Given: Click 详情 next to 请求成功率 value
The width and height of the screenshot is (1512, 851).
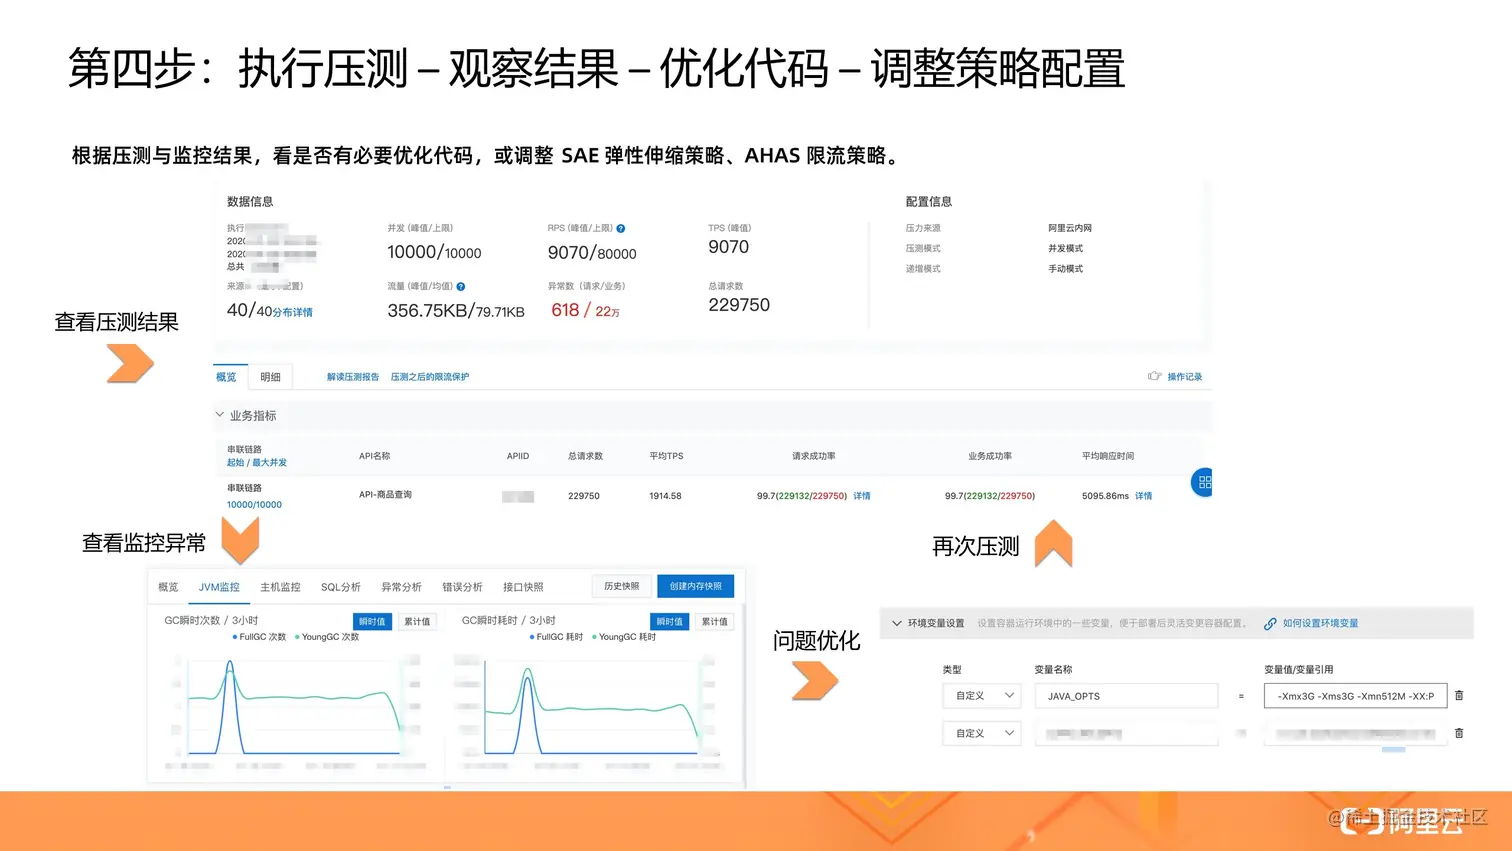Looking at the screenshot, I should pos(862,496).
